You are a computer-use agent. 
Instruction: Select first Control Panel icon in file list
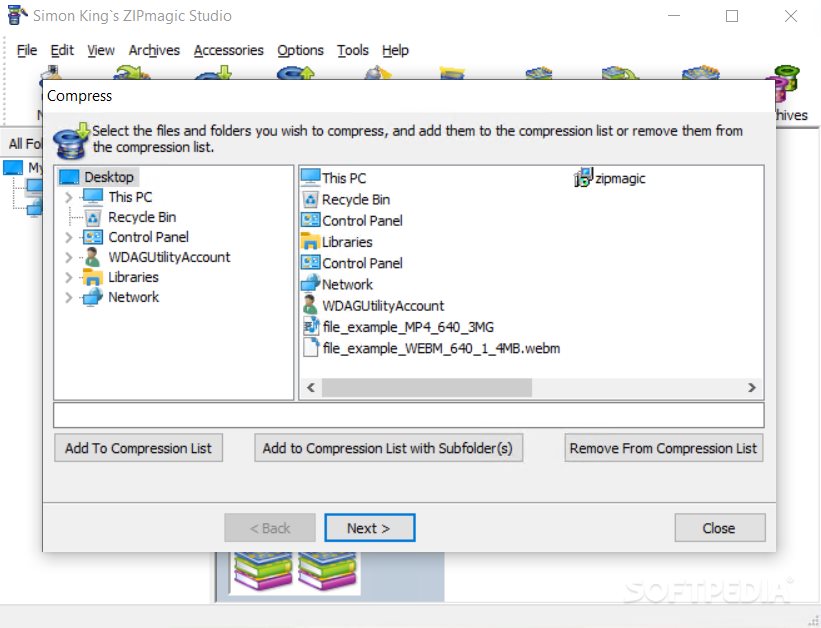[x=310, y=220]
